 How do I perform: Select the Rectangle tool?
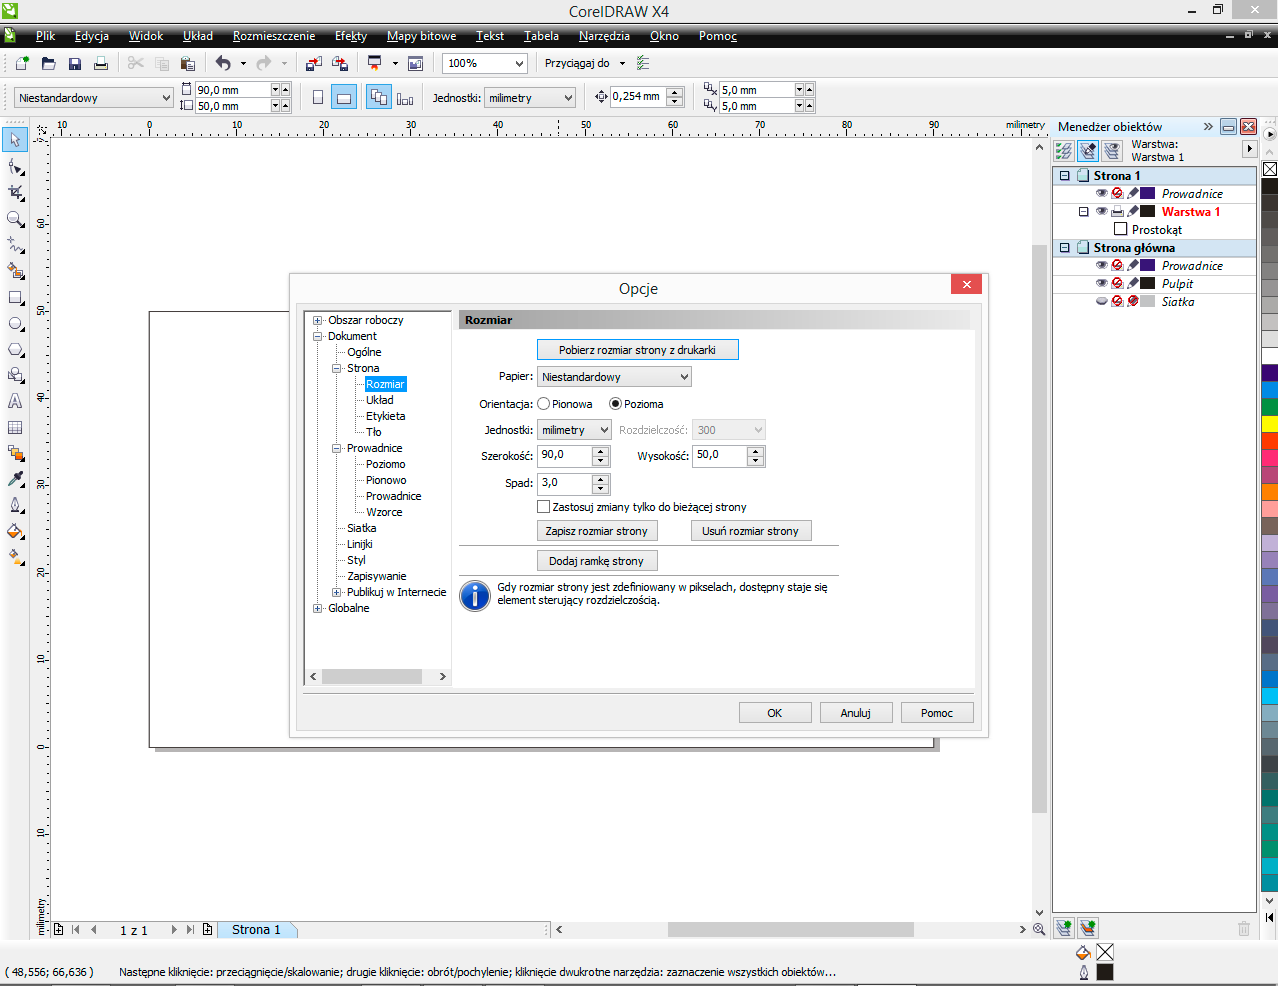coord(15,297)
